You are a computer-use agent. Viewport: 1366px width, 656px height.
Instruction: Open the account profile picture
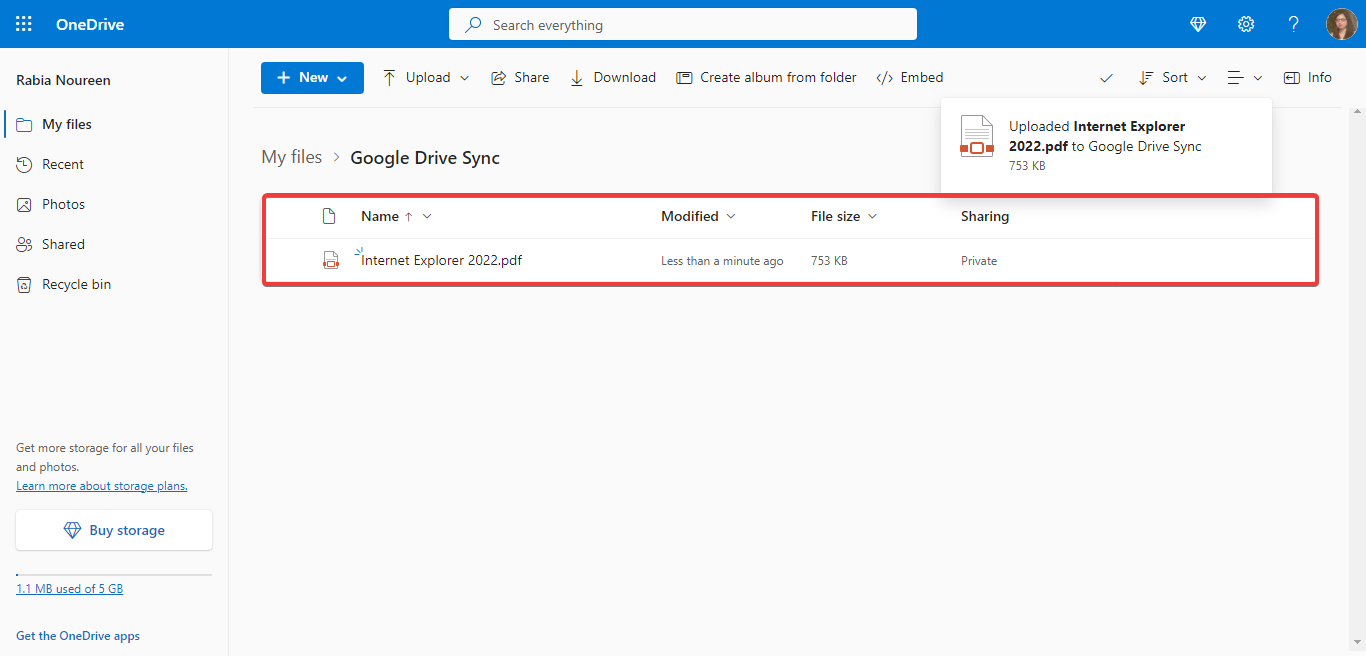pyautogui.click(x=1341, y=24)
